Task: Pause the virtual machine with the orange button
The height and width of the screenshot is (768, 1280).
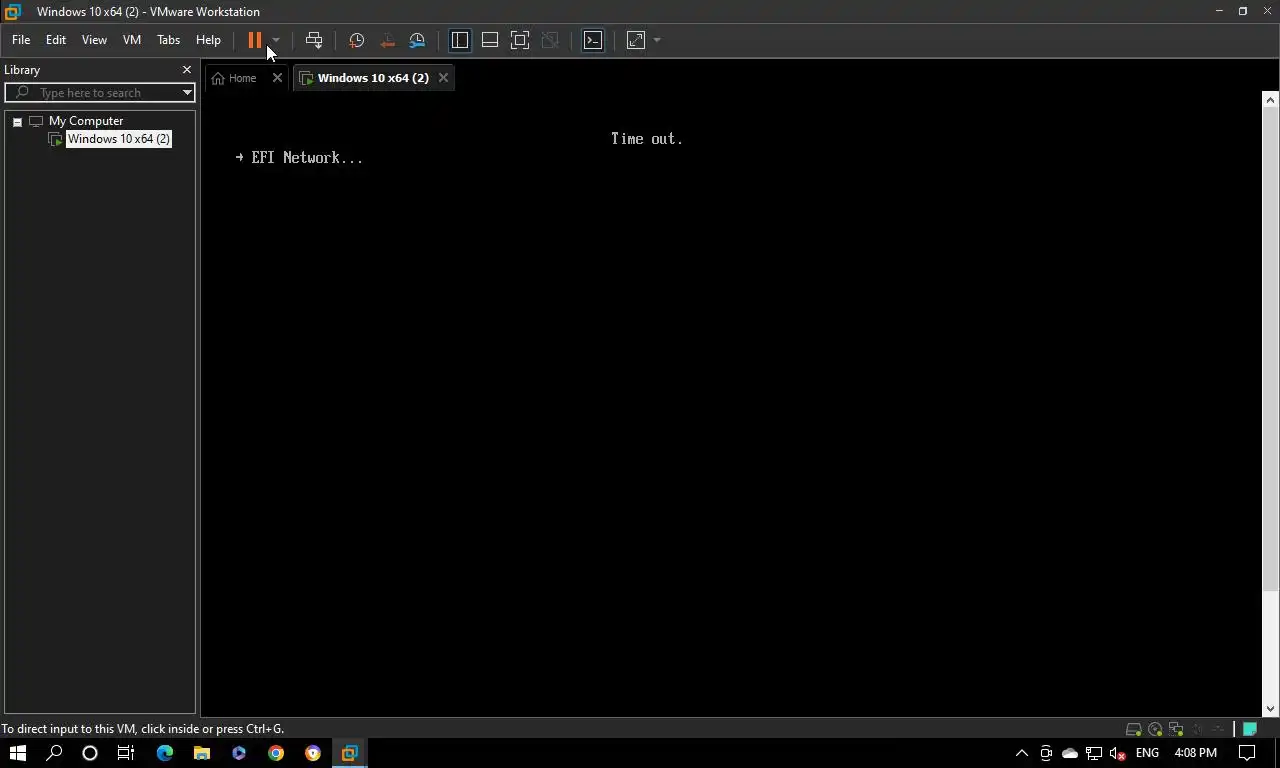Action: 255,40
